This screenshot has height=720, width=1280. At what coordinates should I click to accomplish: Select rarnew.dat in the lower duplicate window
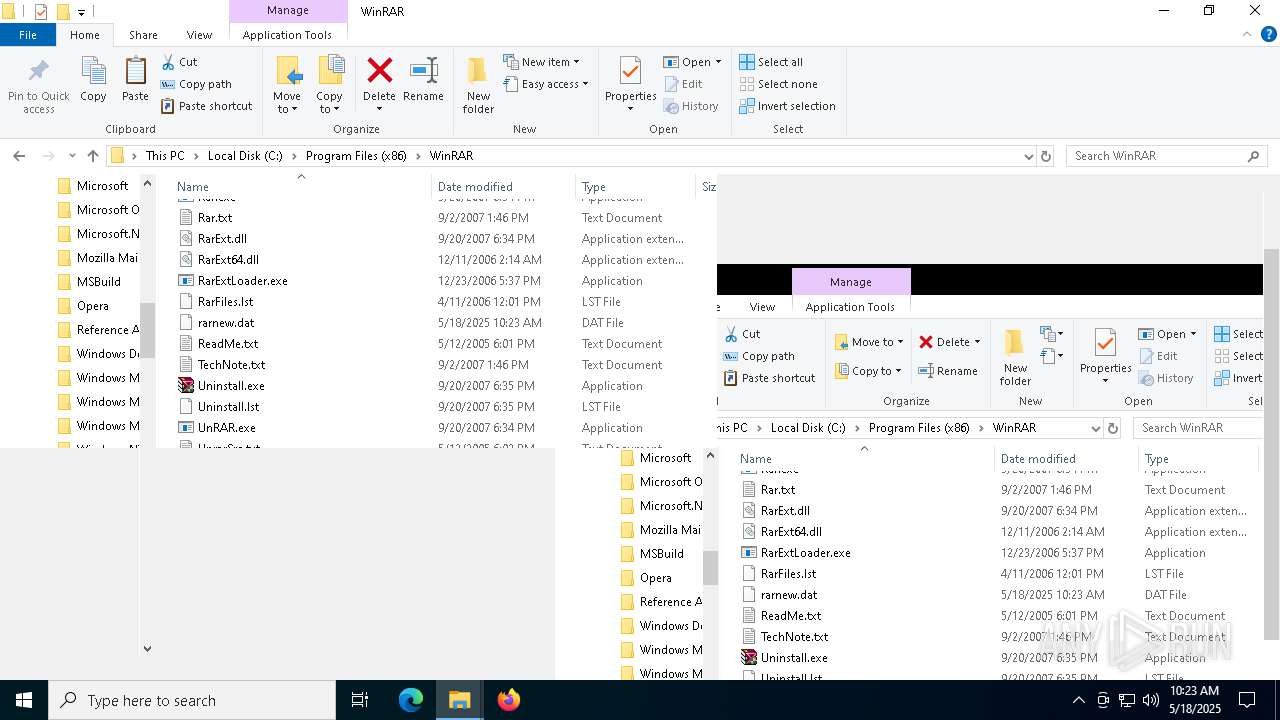coord(788,595)
